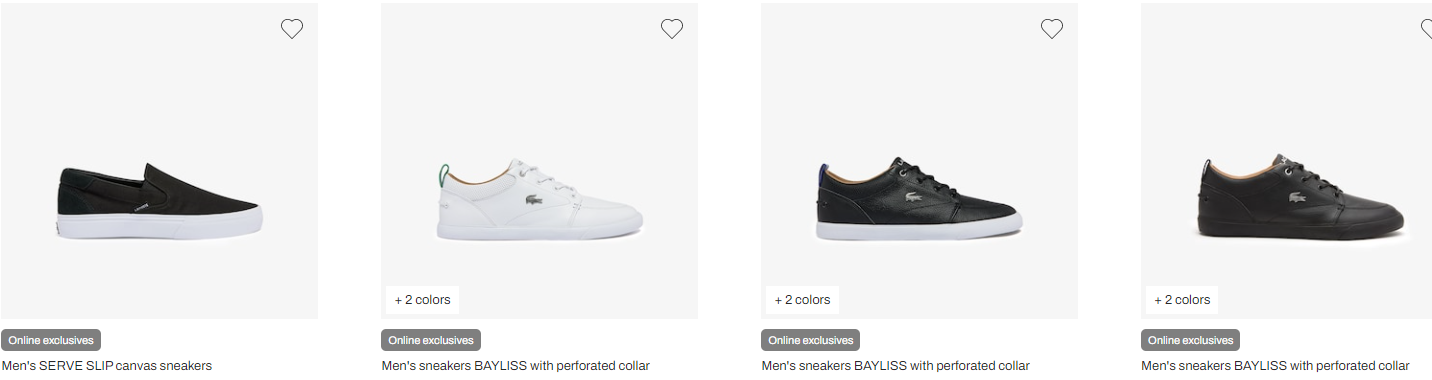Open photo of black BAYLISS with white sole
Screen dimensions: 1432x380
click(919, 161)
